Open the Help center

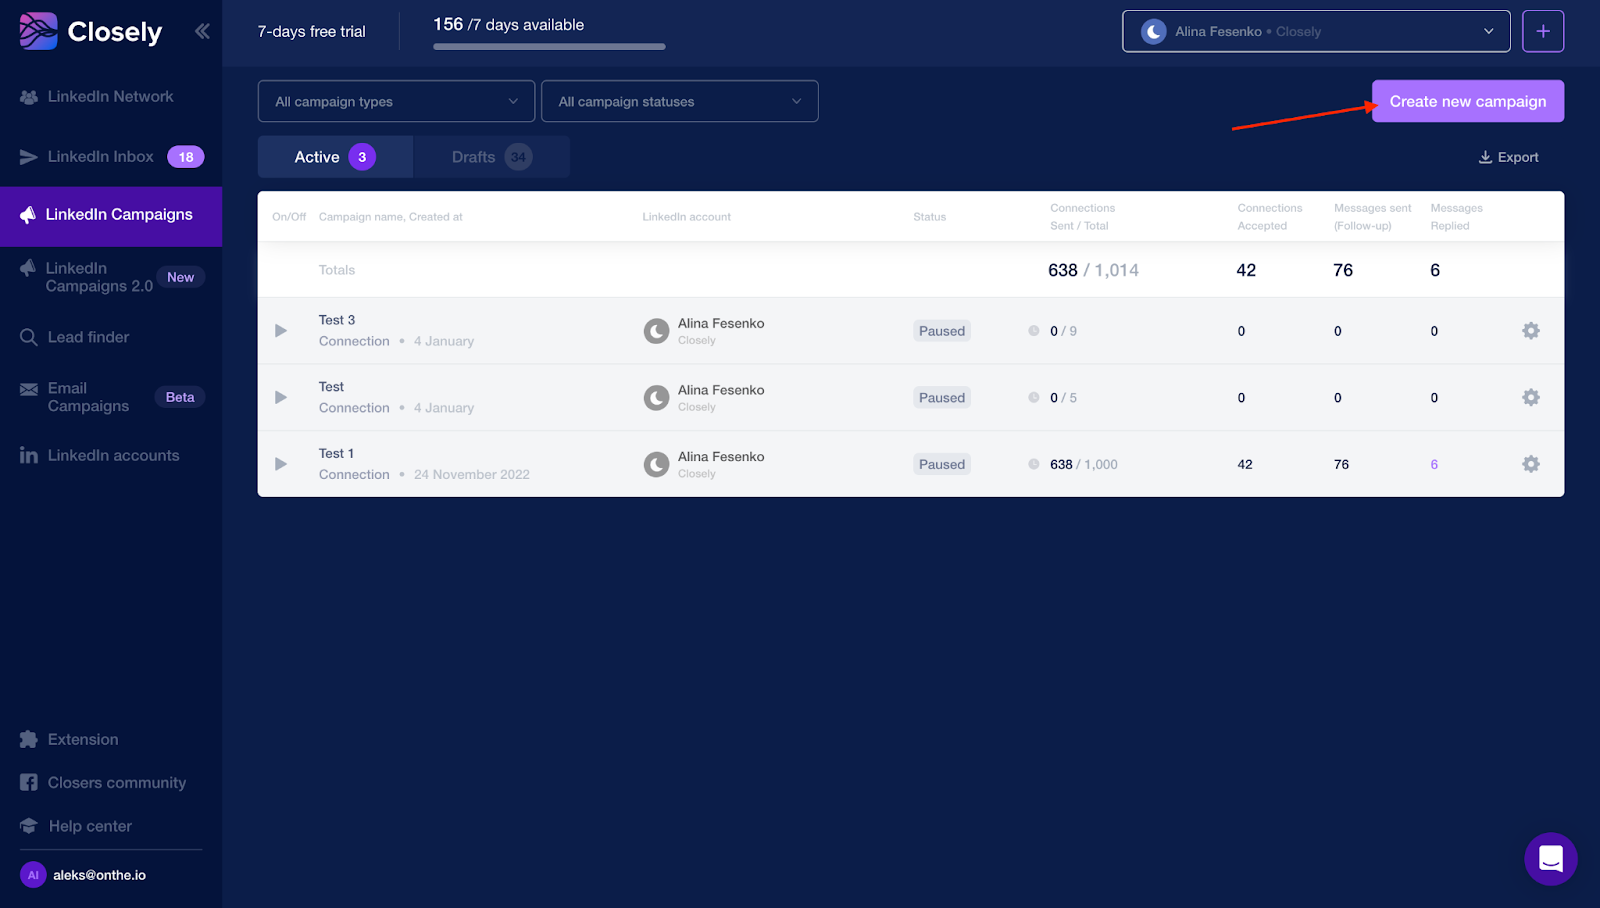76,826
